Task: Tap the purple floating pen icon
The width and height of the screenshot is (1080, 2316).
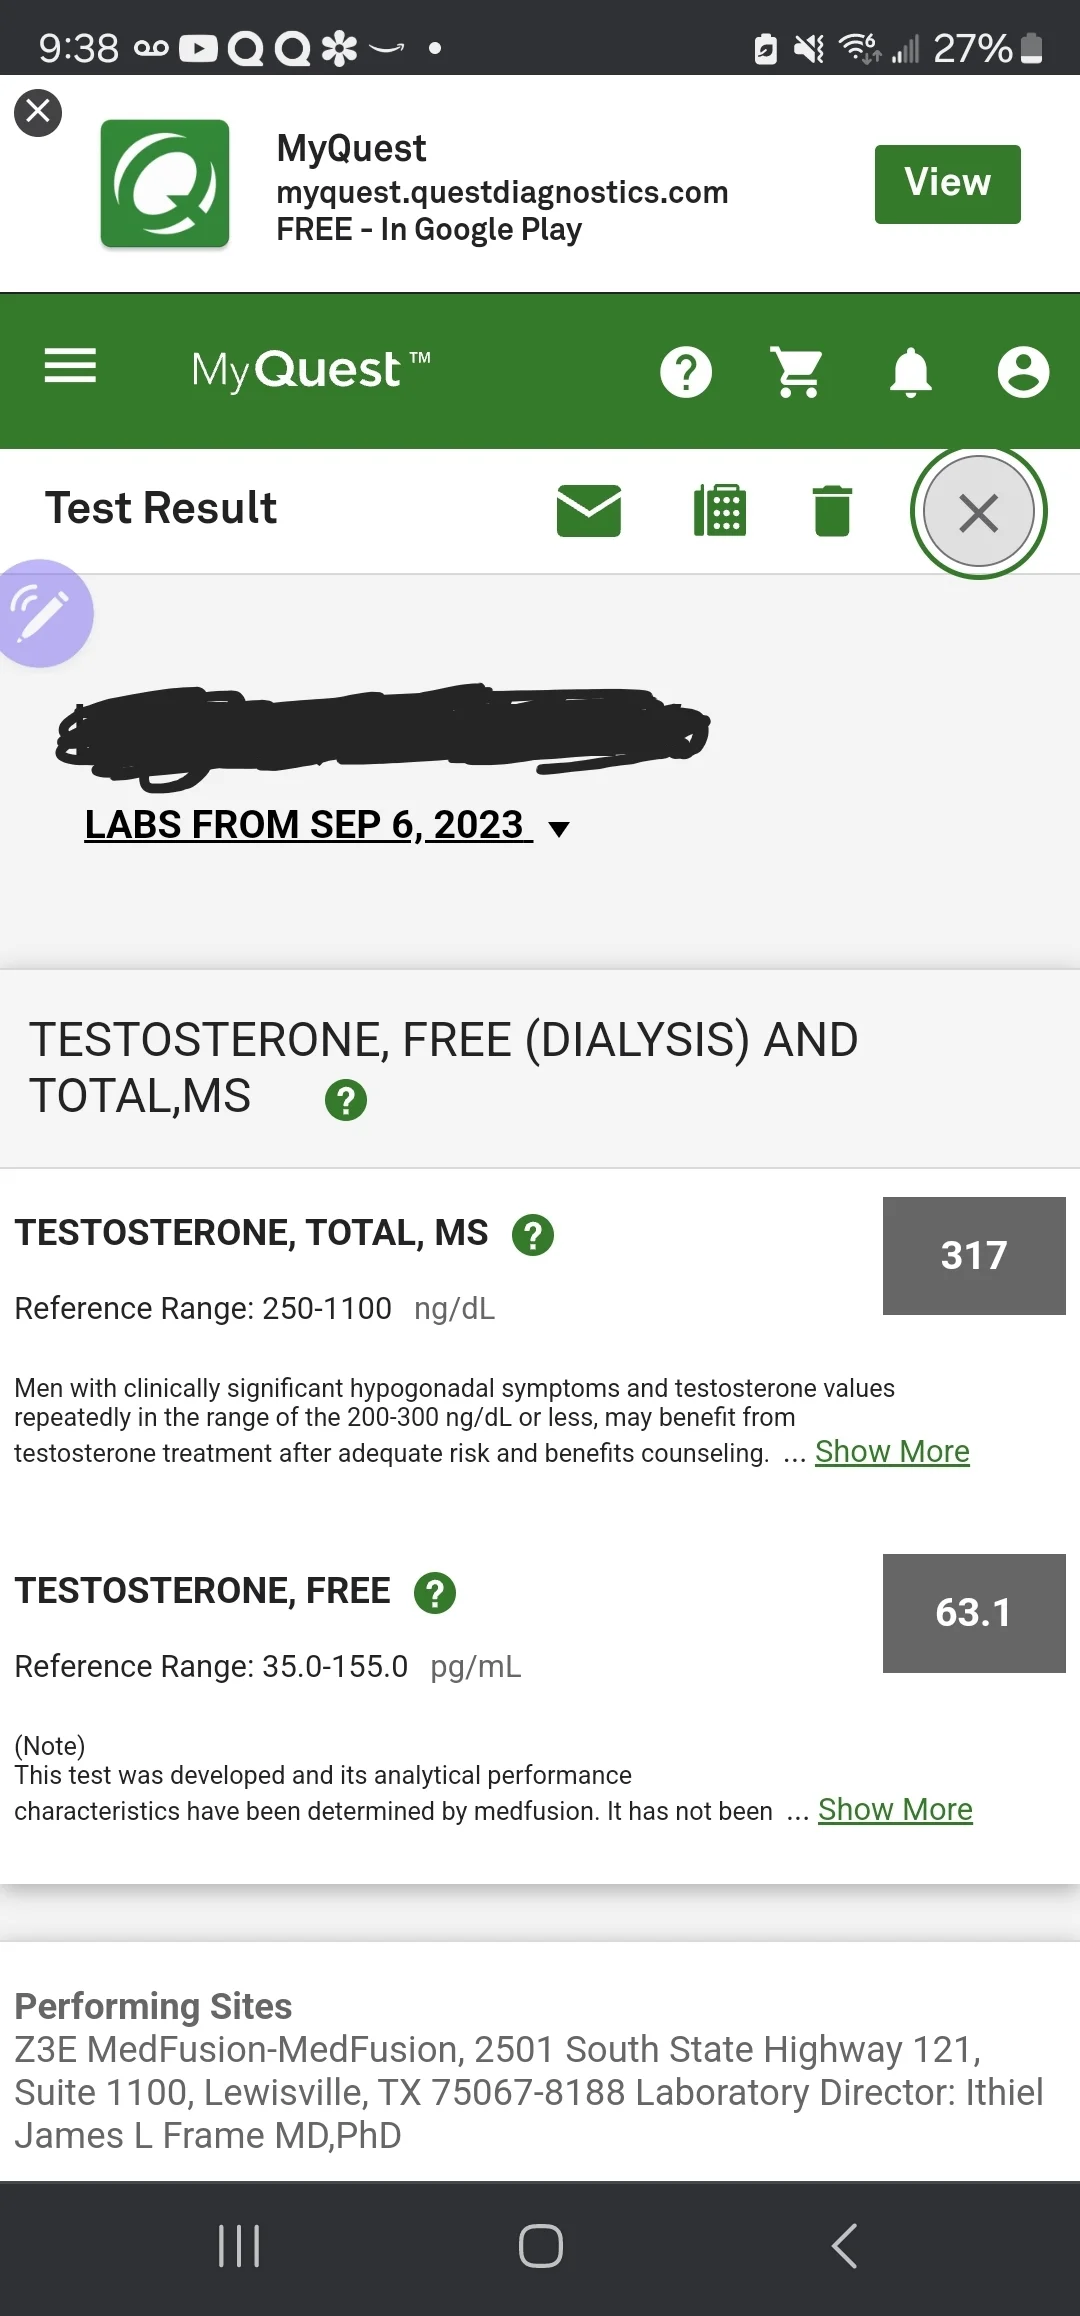Action: click(40, 613)
